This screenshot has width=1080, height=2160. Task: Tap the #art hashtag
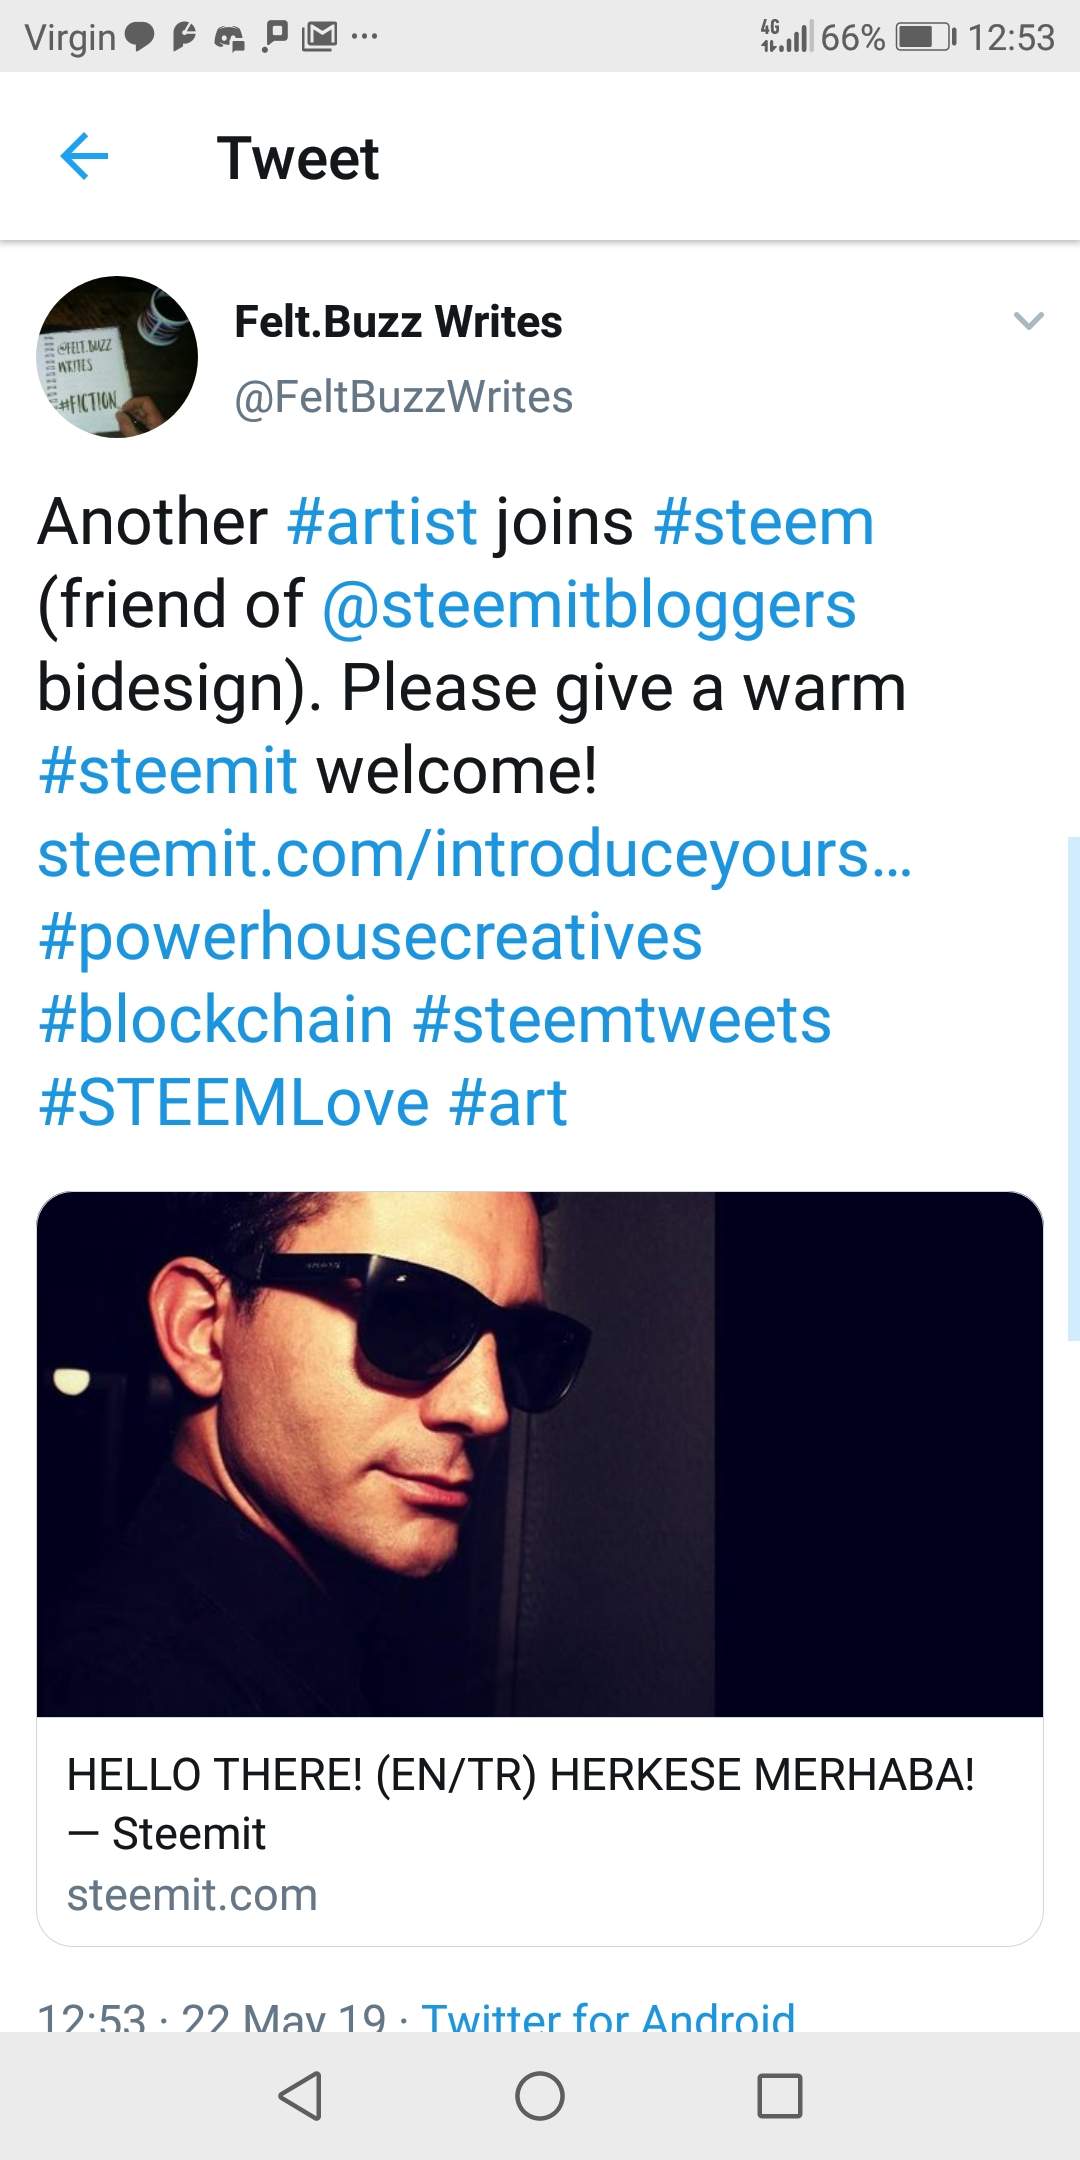tap(508, 1103)
